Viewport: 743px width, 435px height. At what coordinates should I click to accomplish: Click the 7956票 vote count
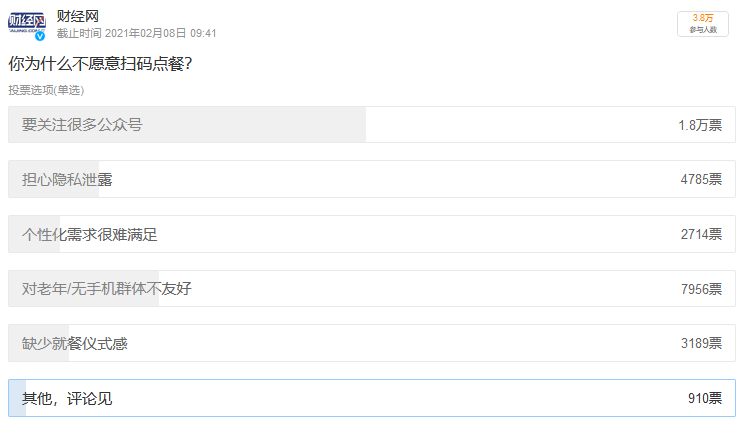(x=701, y=289)
